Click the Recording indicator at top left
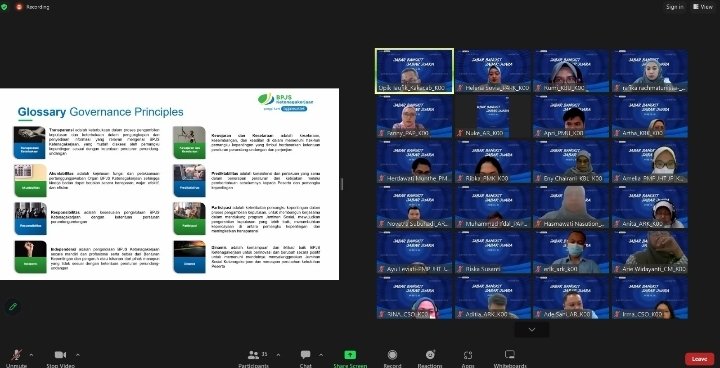Screen dimensions: 720x368 pyautogui.click(x=33, y=7)
